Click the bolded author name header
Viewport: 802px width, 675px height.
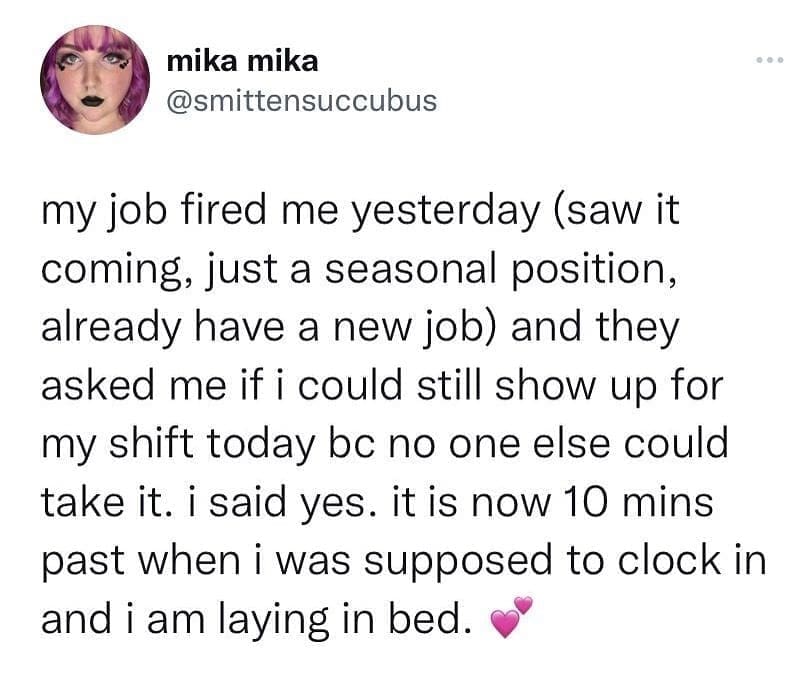[x=243, y=61]
